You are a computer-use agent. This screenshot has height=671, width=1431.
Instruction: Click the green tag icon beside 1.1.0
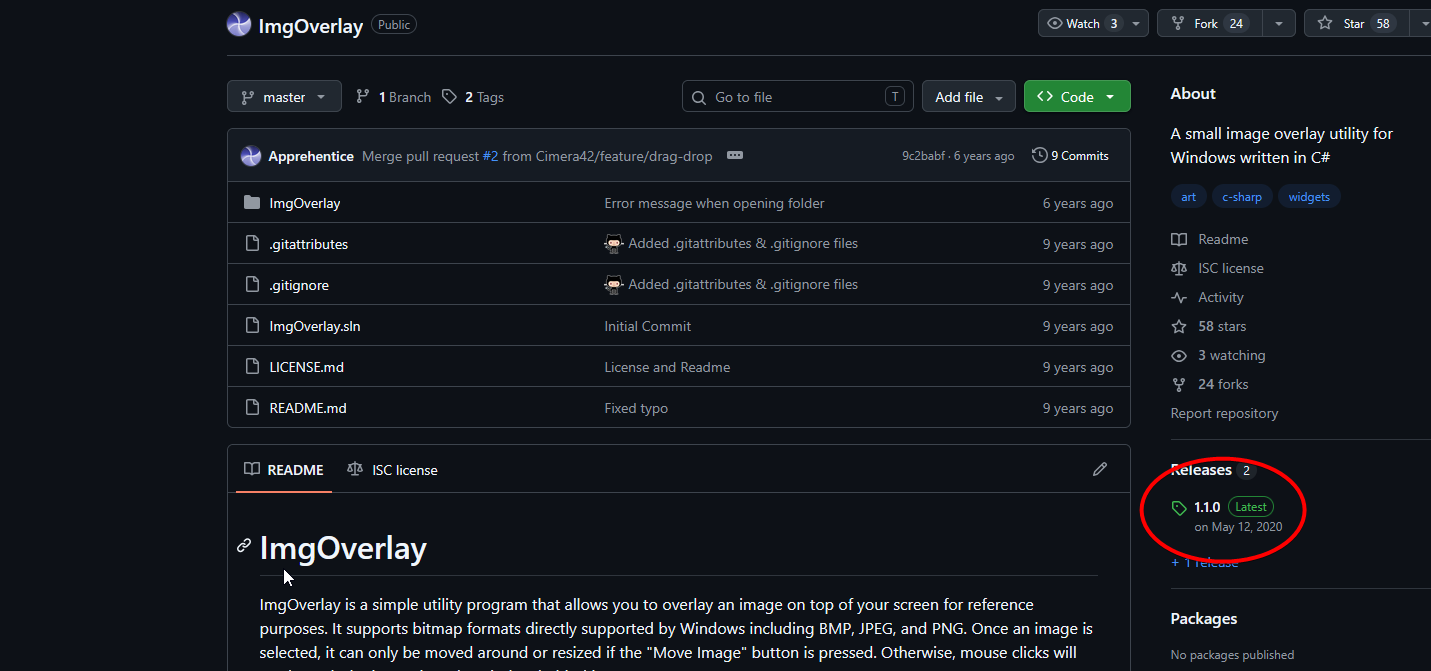pos(1179,508)
